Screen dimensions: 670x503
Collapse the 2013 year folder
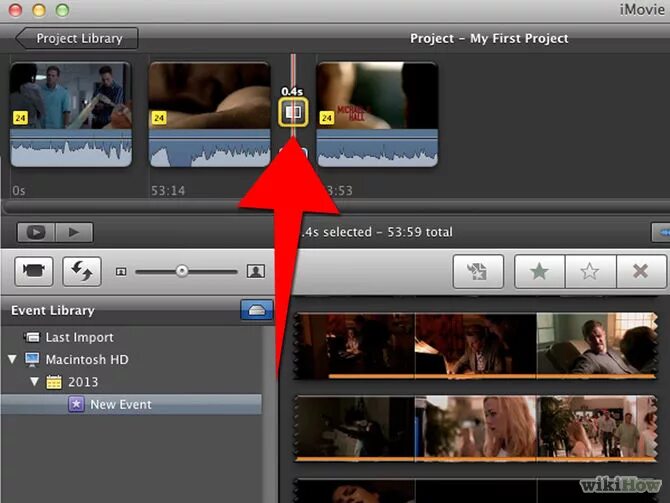[35, 381]
